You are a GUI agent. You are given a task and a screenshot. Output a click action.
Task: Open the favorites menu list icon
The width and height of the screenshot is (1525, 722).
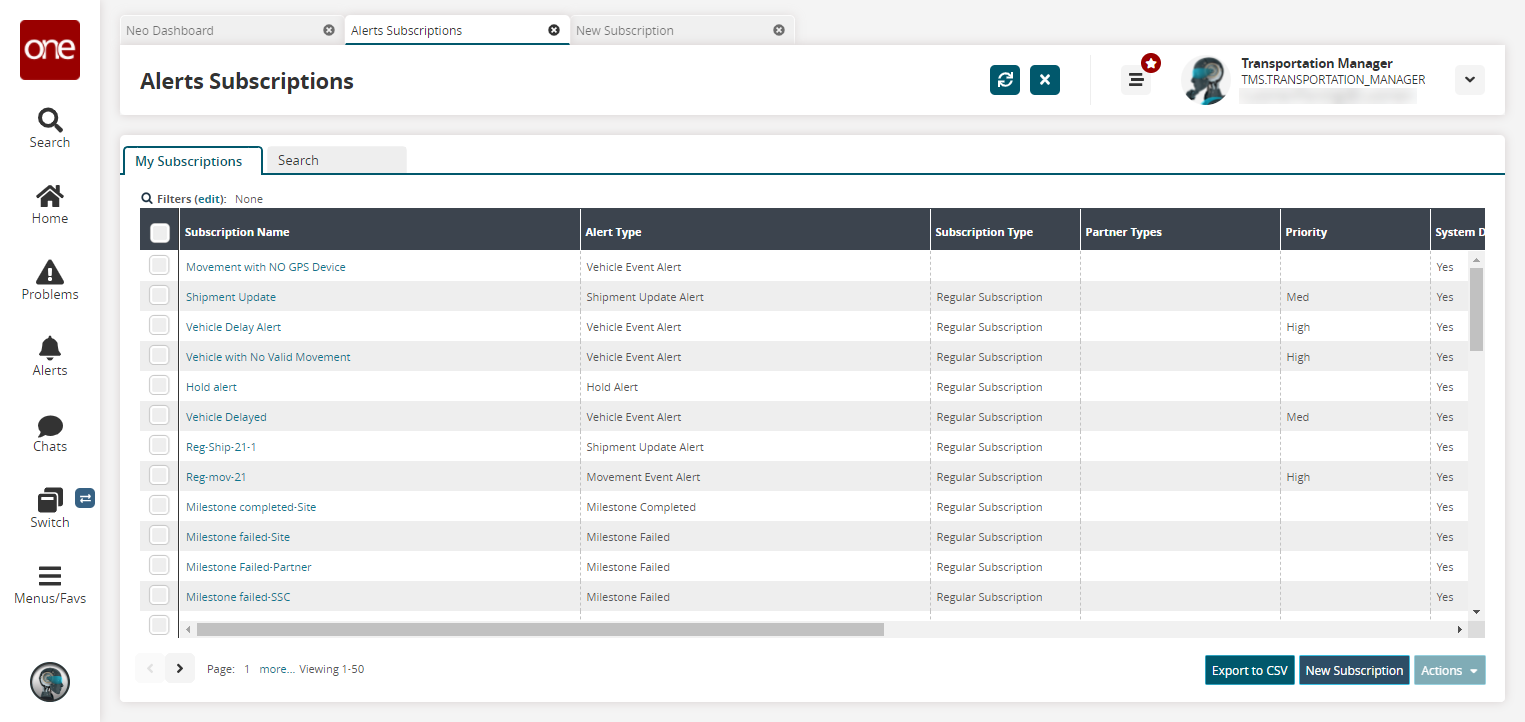[1135, 80]
